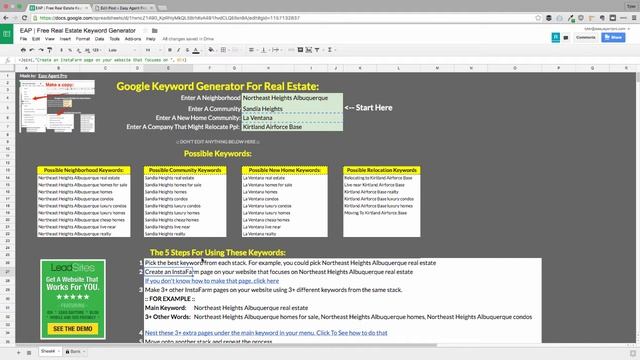Screen dimensions: 640x360
Task: Click the Easy Agent Pro link
Action: click(53, 76)
